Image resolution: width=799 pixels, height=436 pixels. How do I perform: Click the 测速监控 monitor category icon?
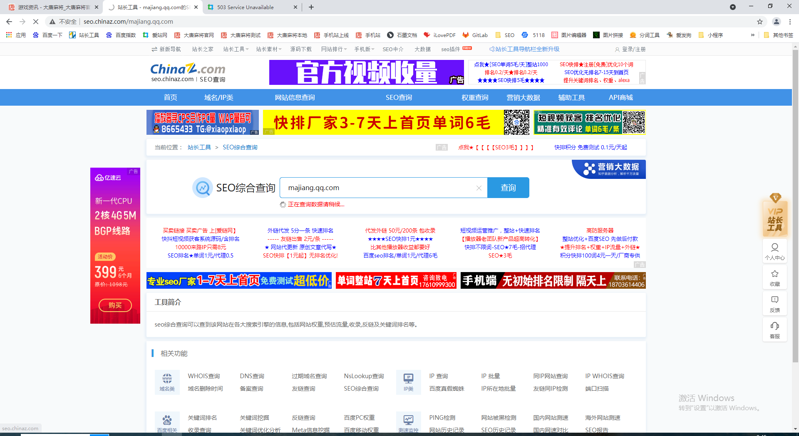click(x=408, y=423)
